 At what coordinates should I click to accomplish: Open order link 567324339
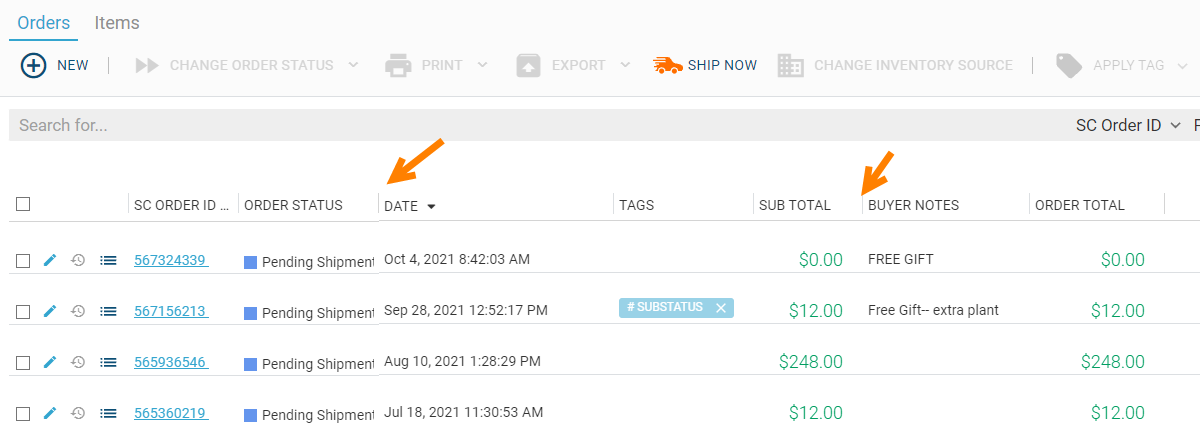click(171, 260)
